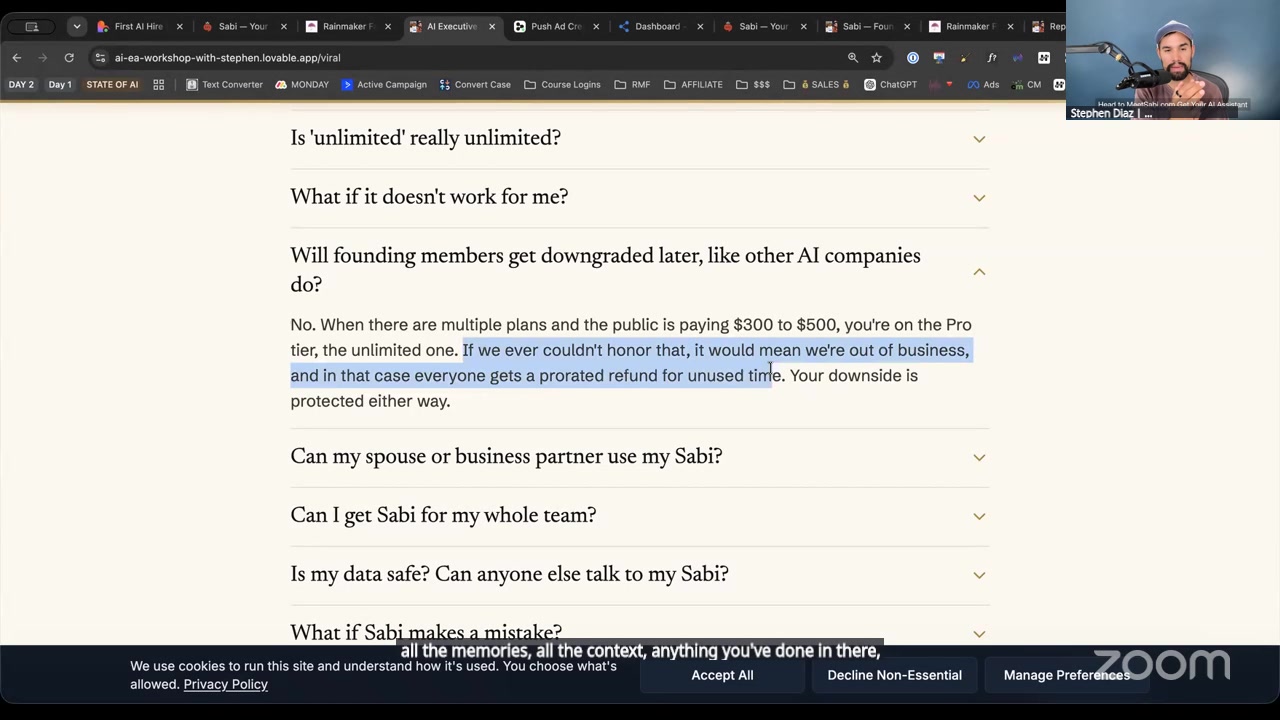Bookmark this page with the star icon
Viewport: 1280px width, 720px height.
[877, 58]
